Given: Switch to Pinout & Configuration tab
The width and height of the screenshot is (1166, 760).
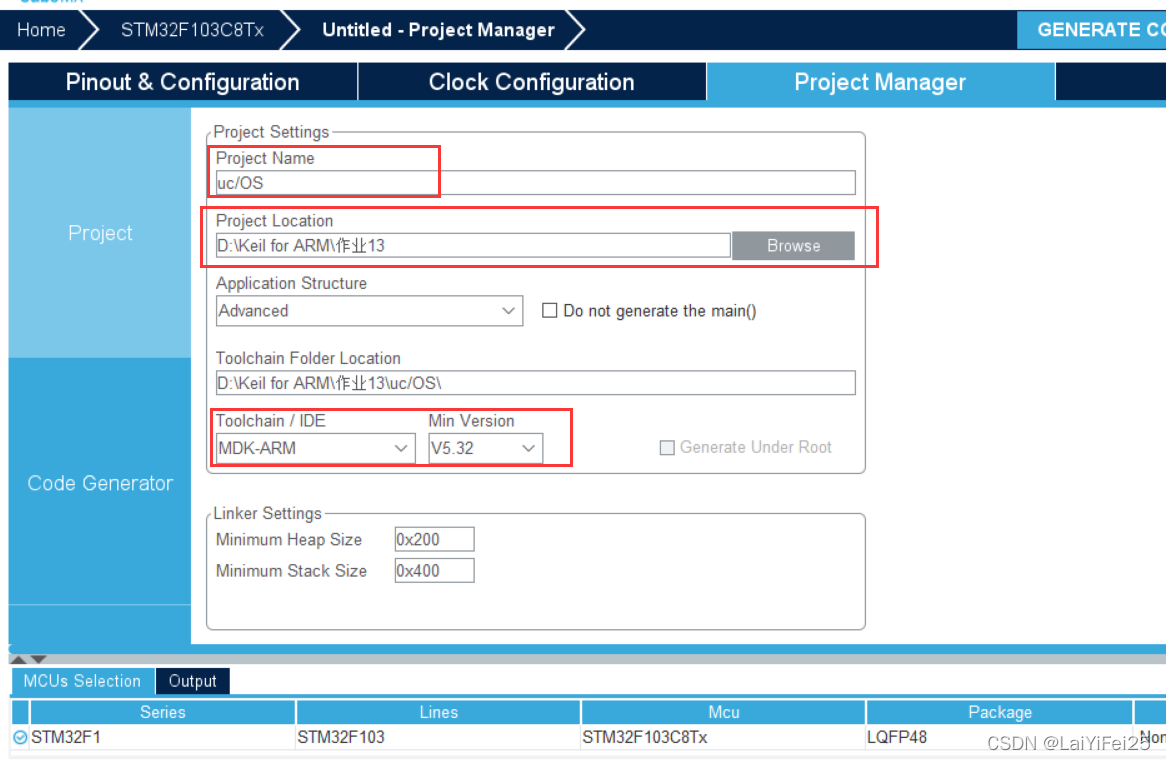Looking at the screenshot, I should [182, 82].
